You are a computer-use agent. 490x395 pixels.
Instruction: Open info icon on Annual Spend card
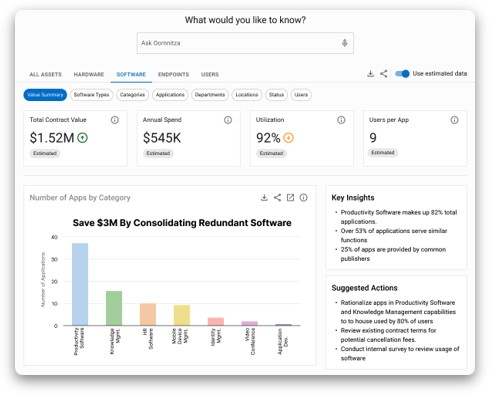pos(228,120)
